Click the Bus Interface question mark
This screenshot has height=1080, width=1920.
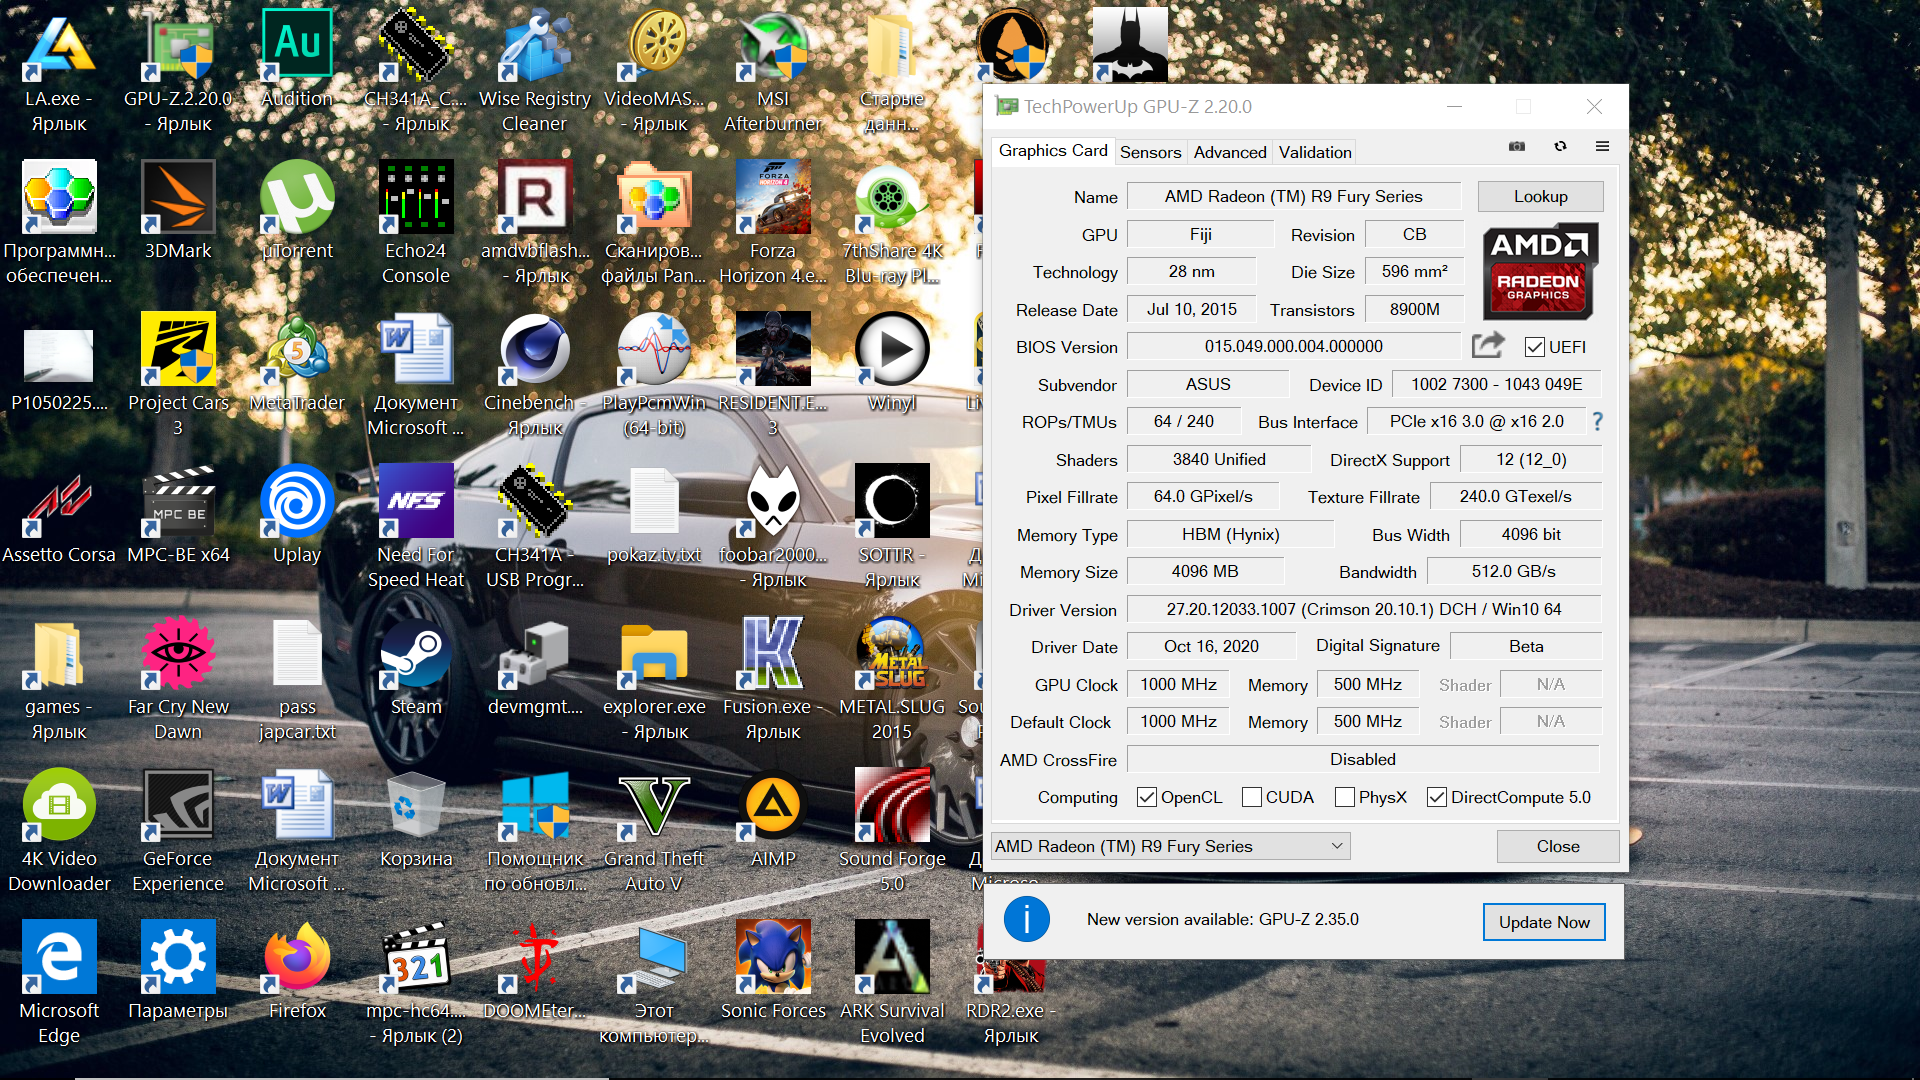[1598, 421]
